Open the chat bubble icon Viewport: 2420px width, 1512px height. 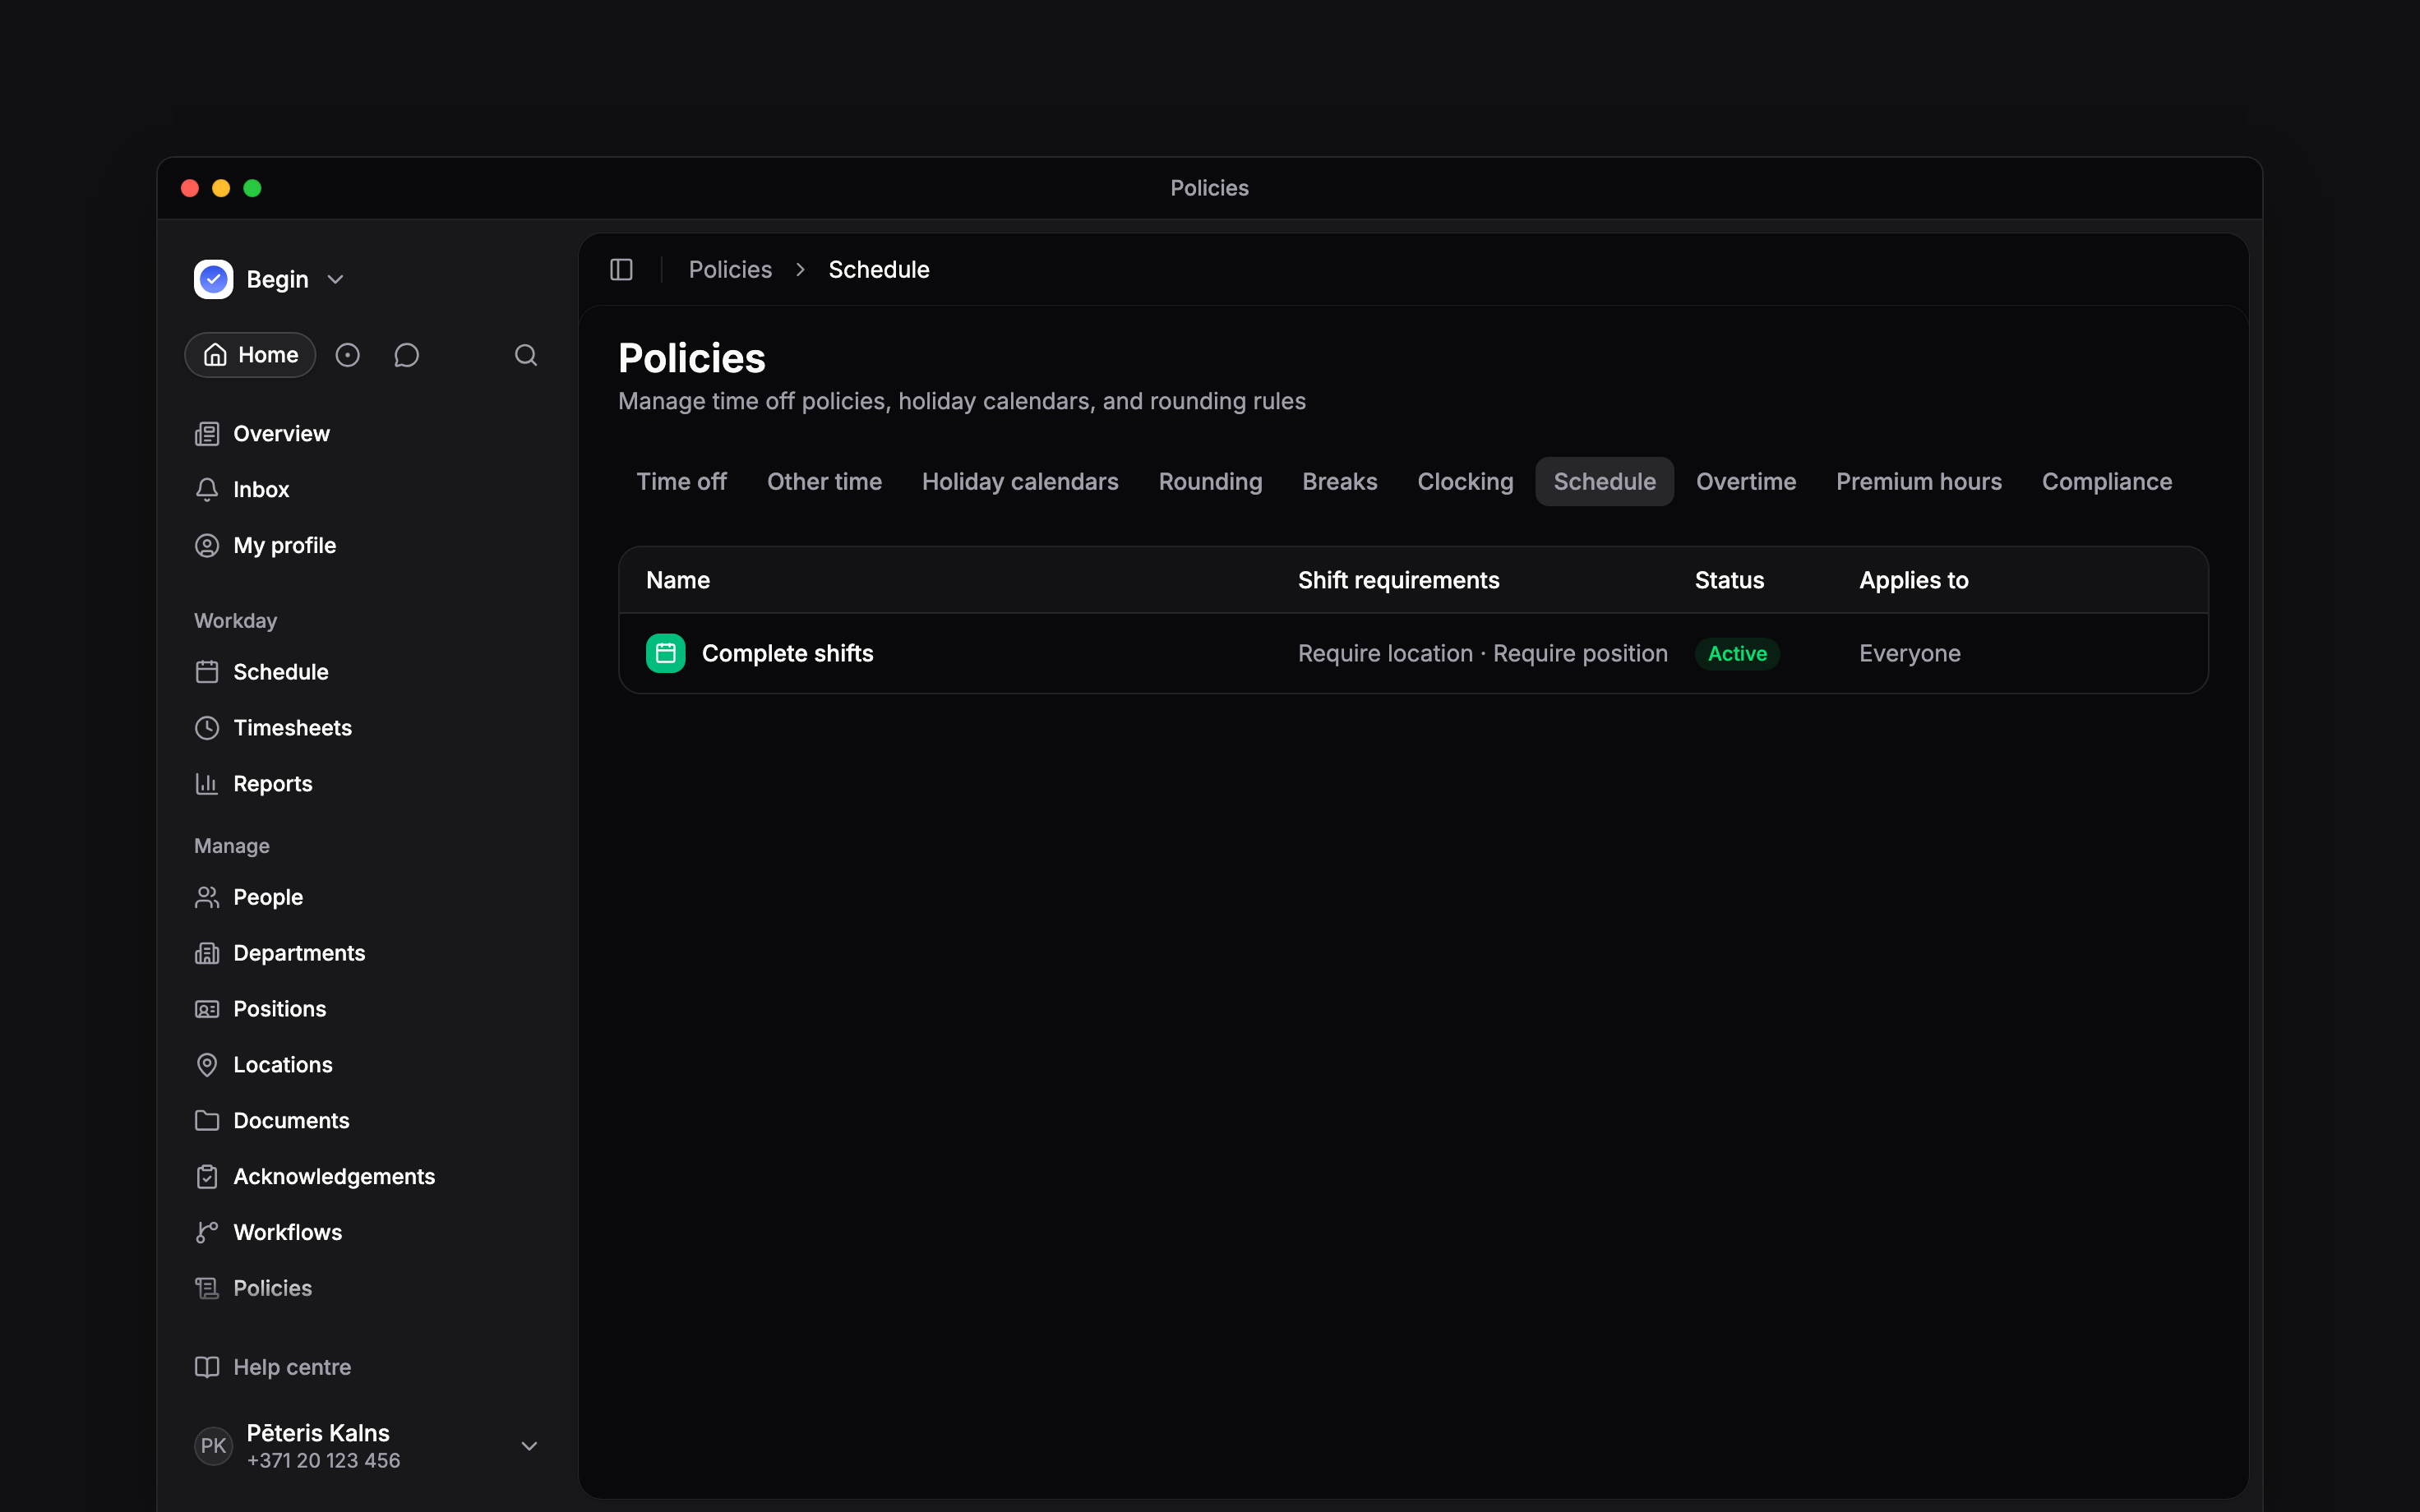pos(406,355)
